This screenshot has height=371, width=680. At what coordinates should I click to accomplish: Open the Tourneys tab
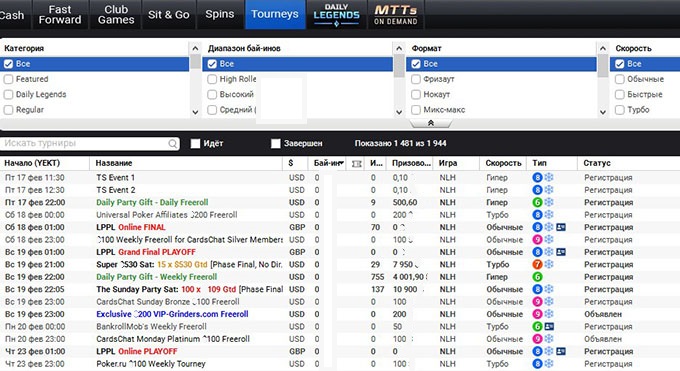point(275,15)
